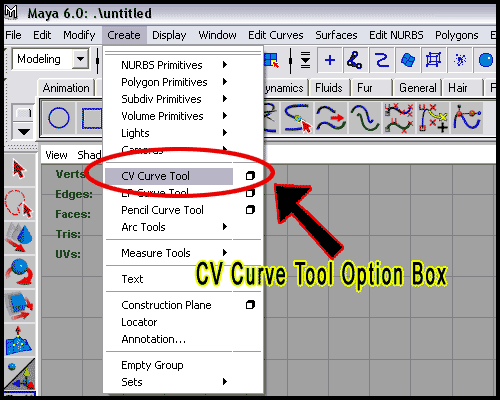This screenshot has width=500, height=400.
Task: Select the Rotate tool sphere icon
Action: point(19,272)
